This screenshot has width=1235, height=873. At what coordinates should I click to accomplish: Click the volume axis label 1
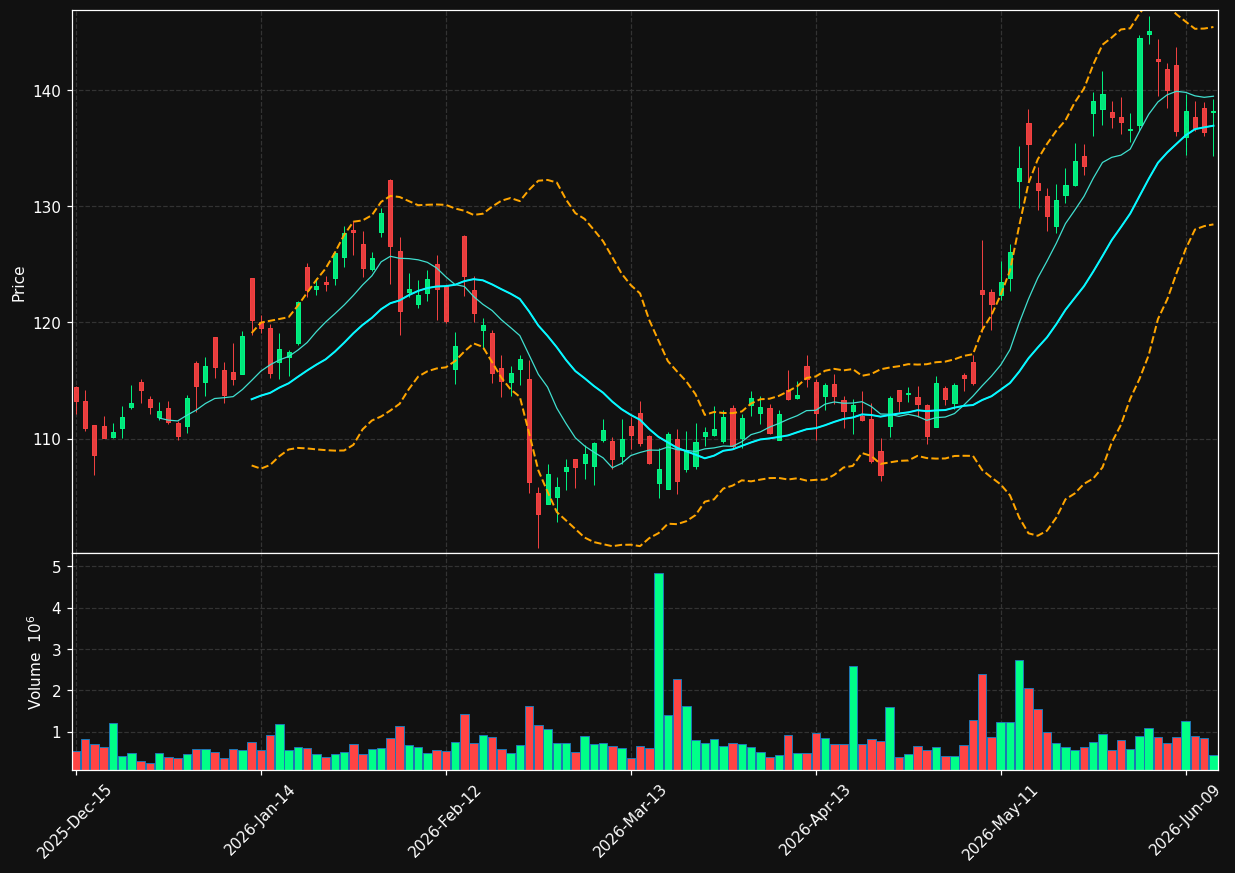(x=58, y=733)
